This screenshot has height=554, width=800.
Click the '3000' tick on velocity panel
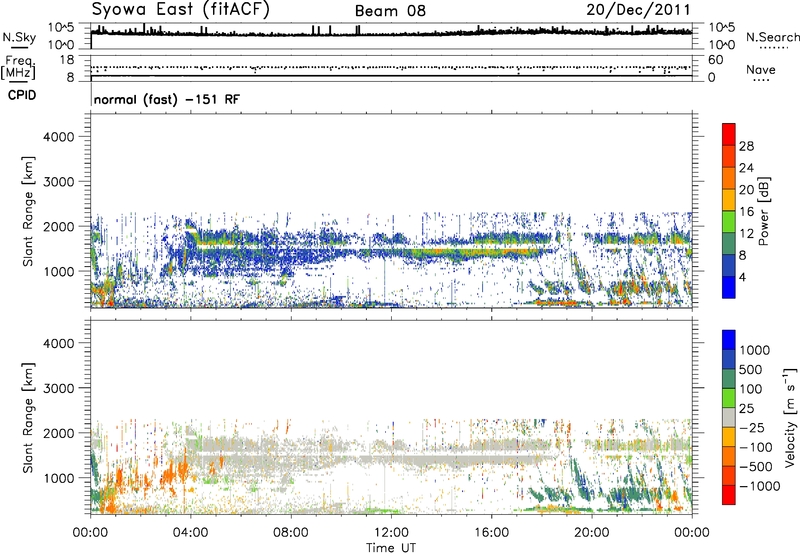(58, 388)
